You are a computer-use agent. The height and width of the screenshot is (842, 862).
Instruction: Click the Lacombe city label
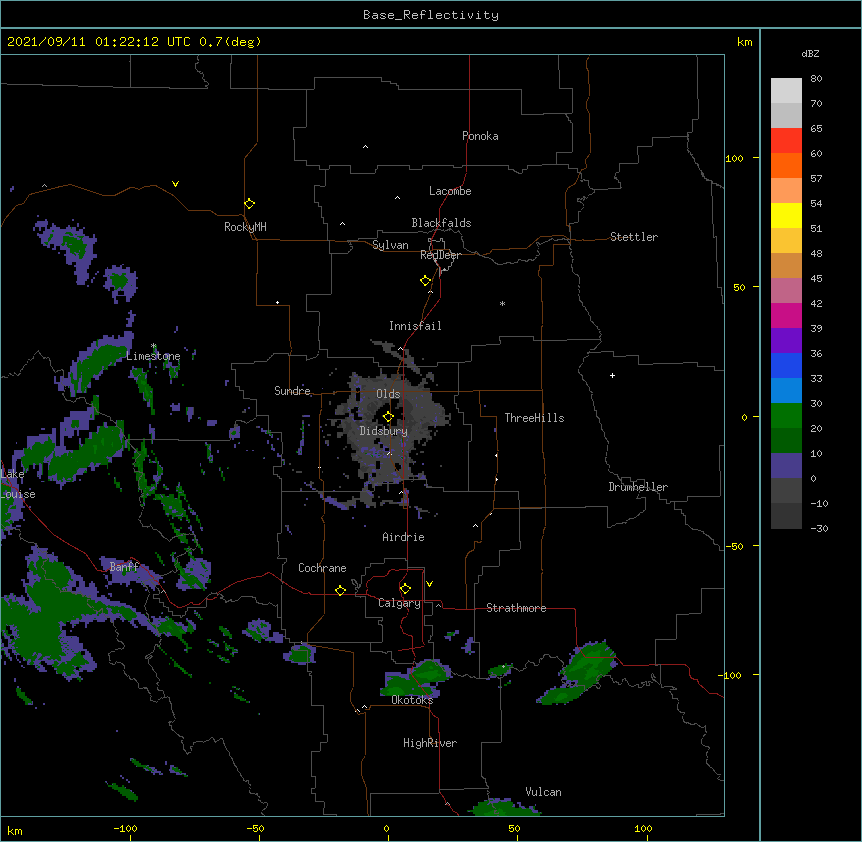coord(450,191)
